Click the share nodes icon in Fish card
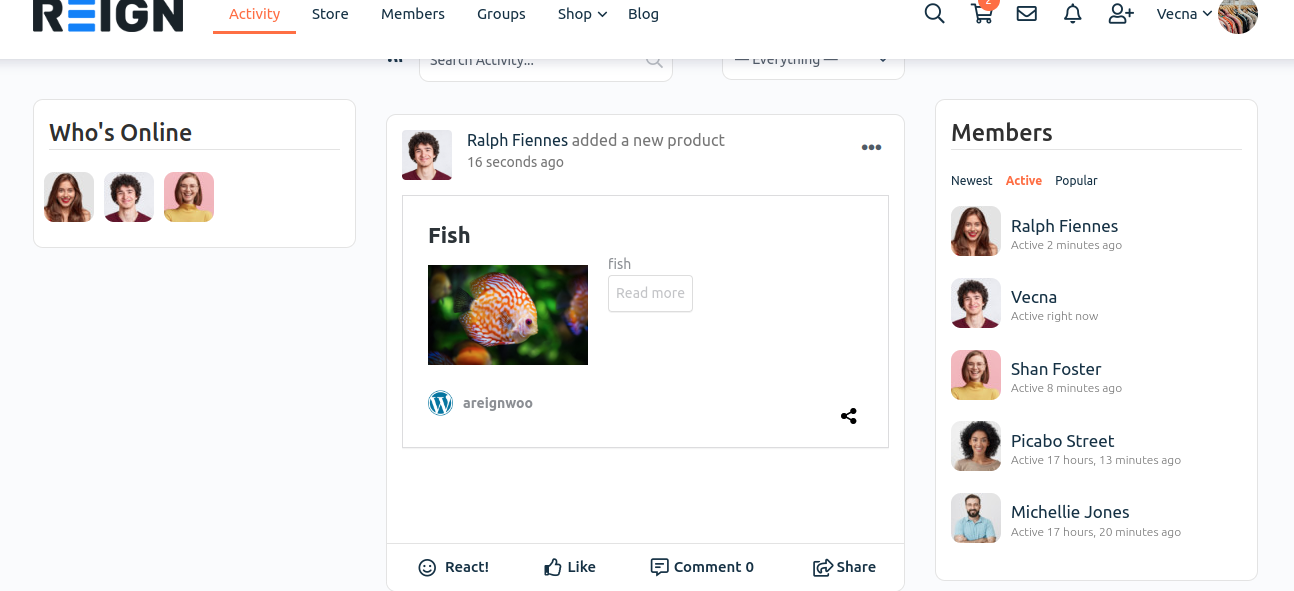The width and height of the screenshot is (1294, 591). pyautogui.click(x=849, y=416)
